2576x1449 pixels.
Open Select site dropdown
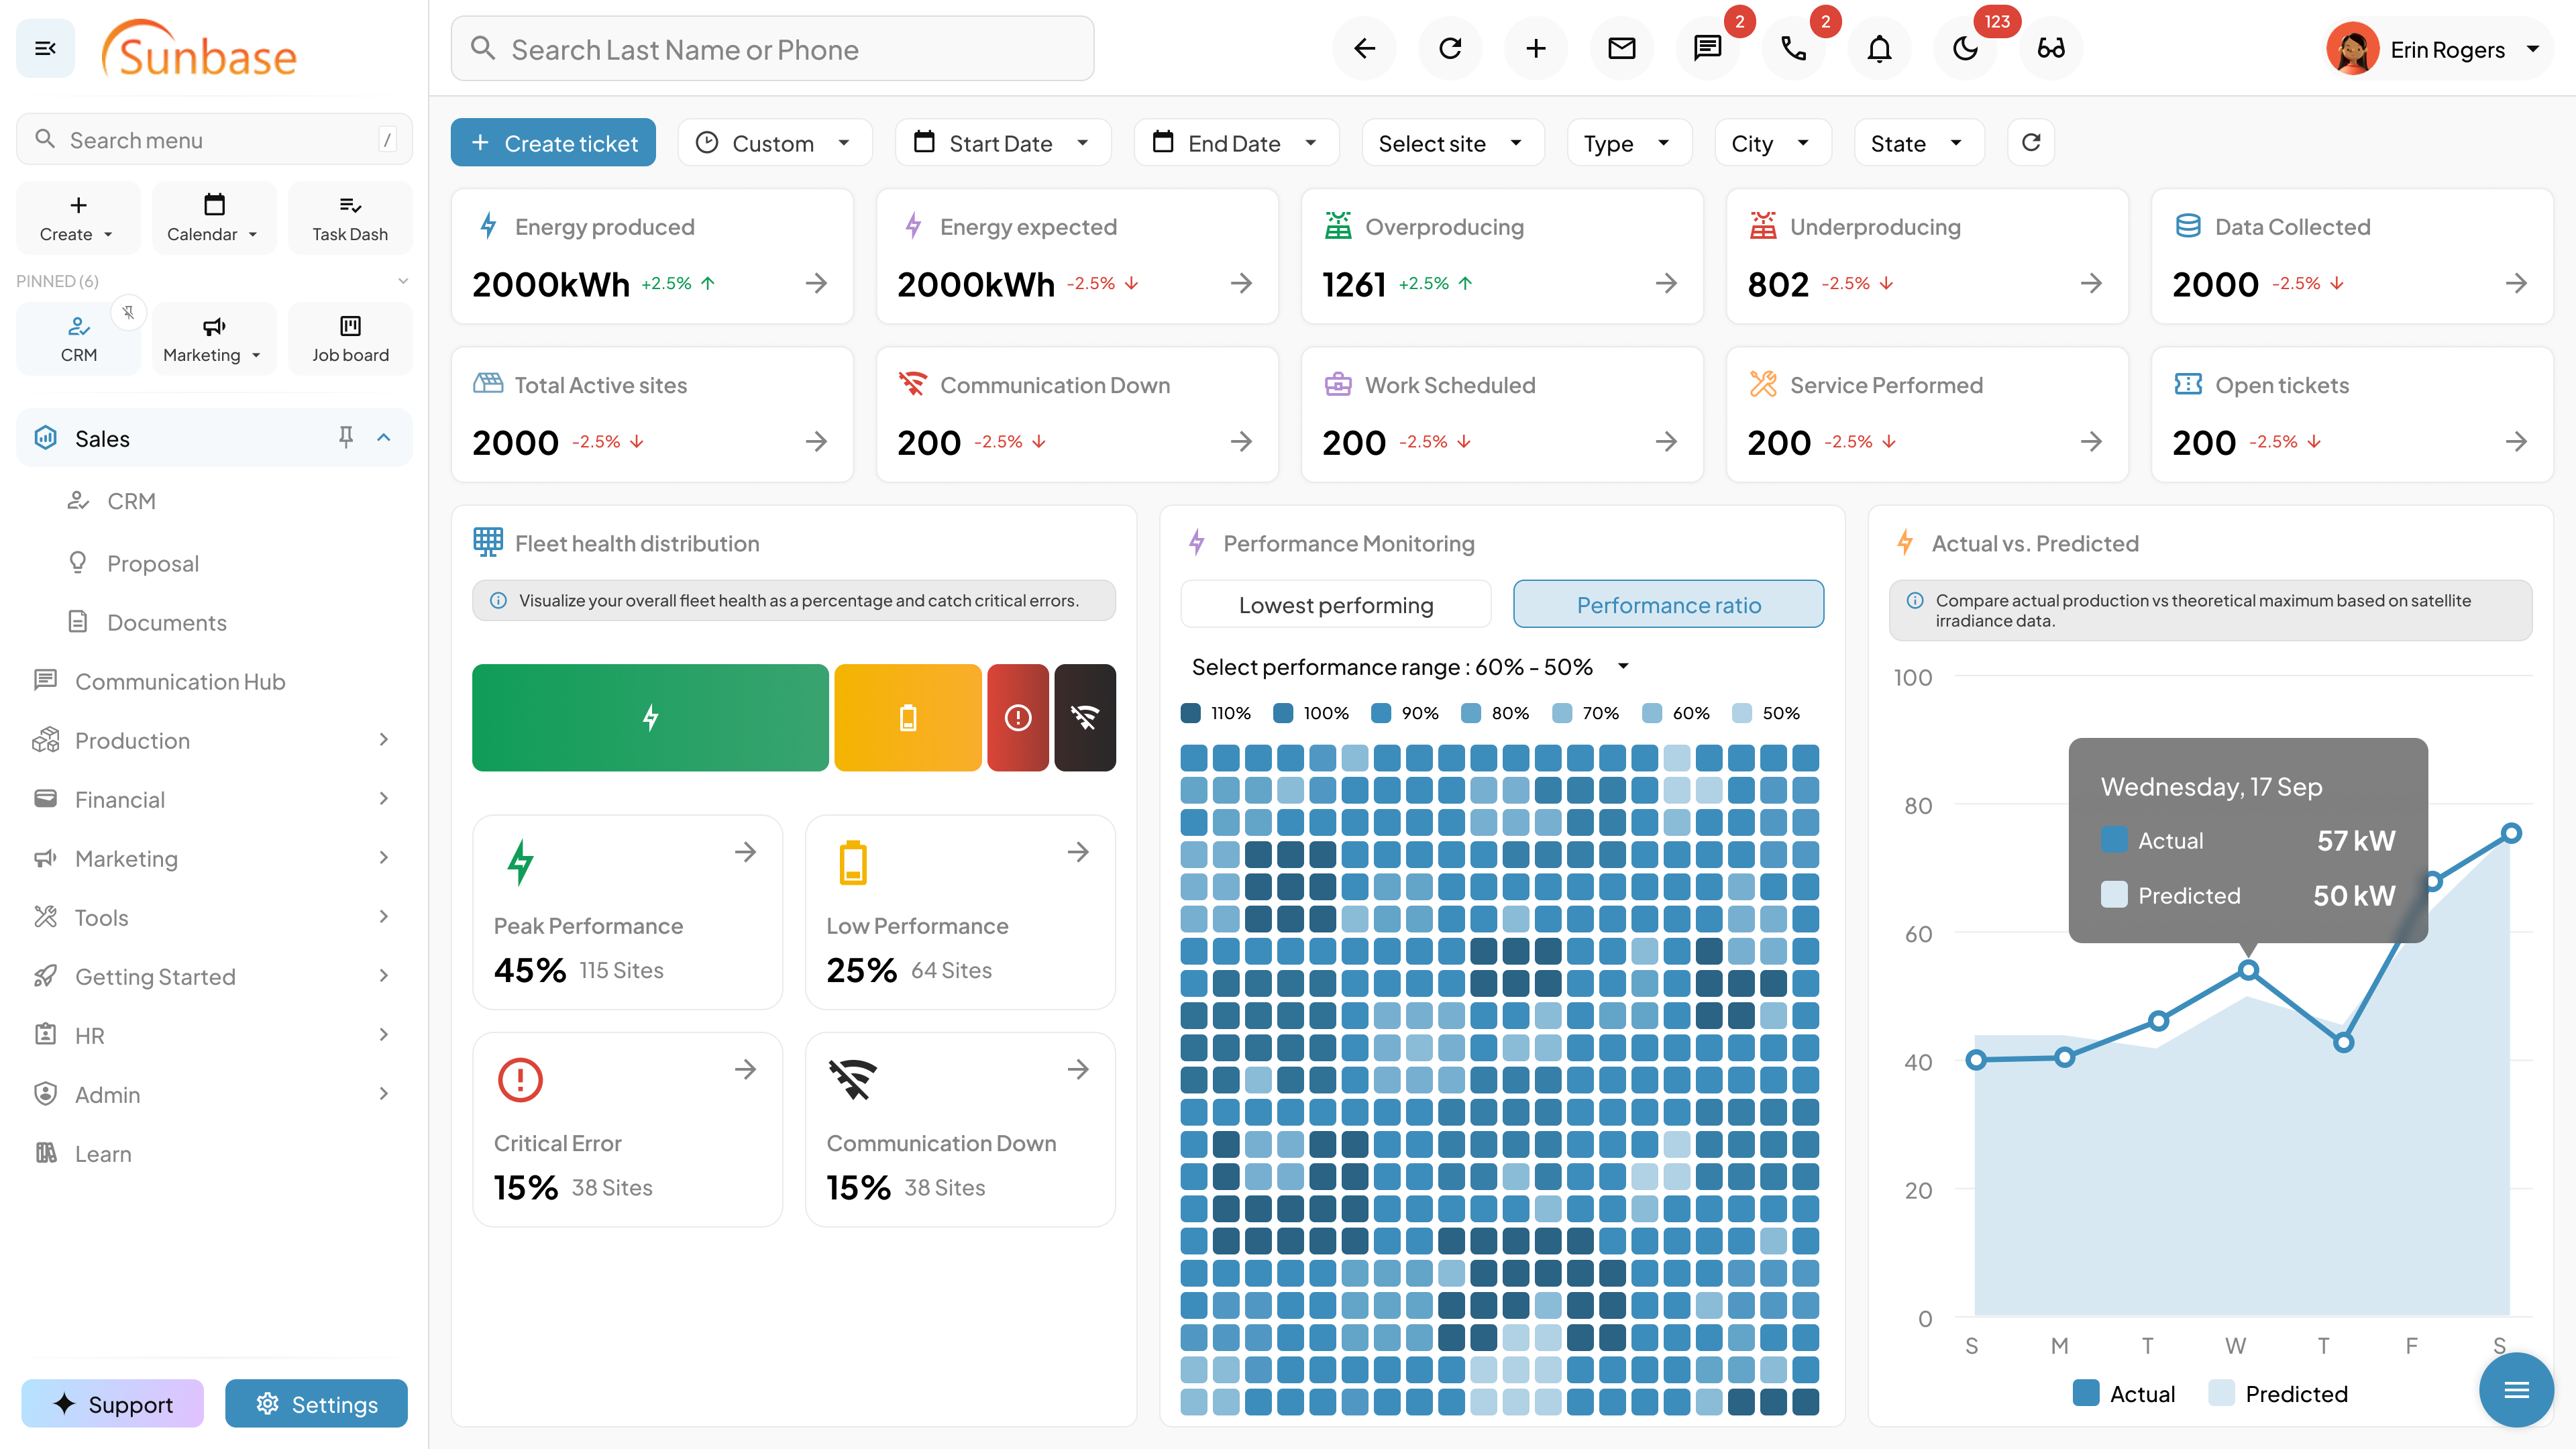(1451, 143)
